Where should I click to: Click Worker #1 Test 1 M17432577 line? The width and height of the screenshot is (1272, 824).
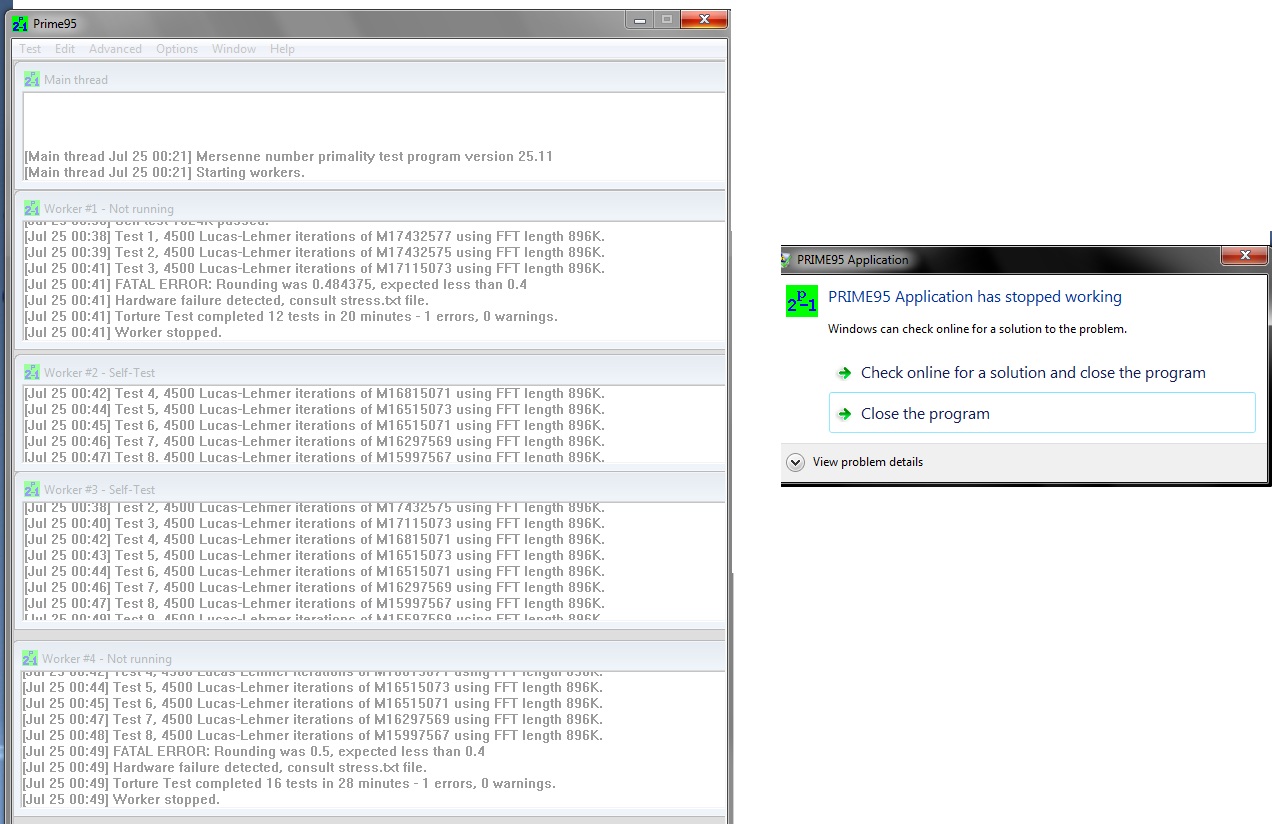click(x=314, y=236)
